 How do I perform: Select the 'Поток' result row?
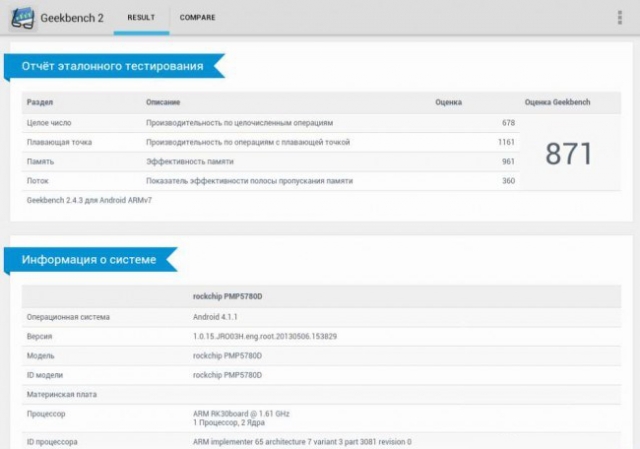[x=270, y=180]
